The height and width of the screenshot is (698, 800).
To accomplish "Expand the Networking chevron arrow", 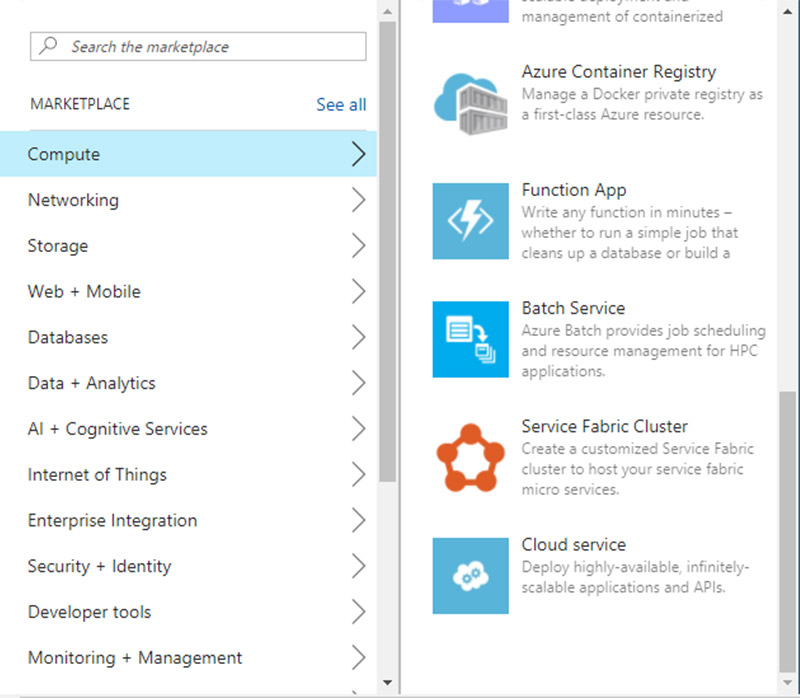I will tap(359, 200).
